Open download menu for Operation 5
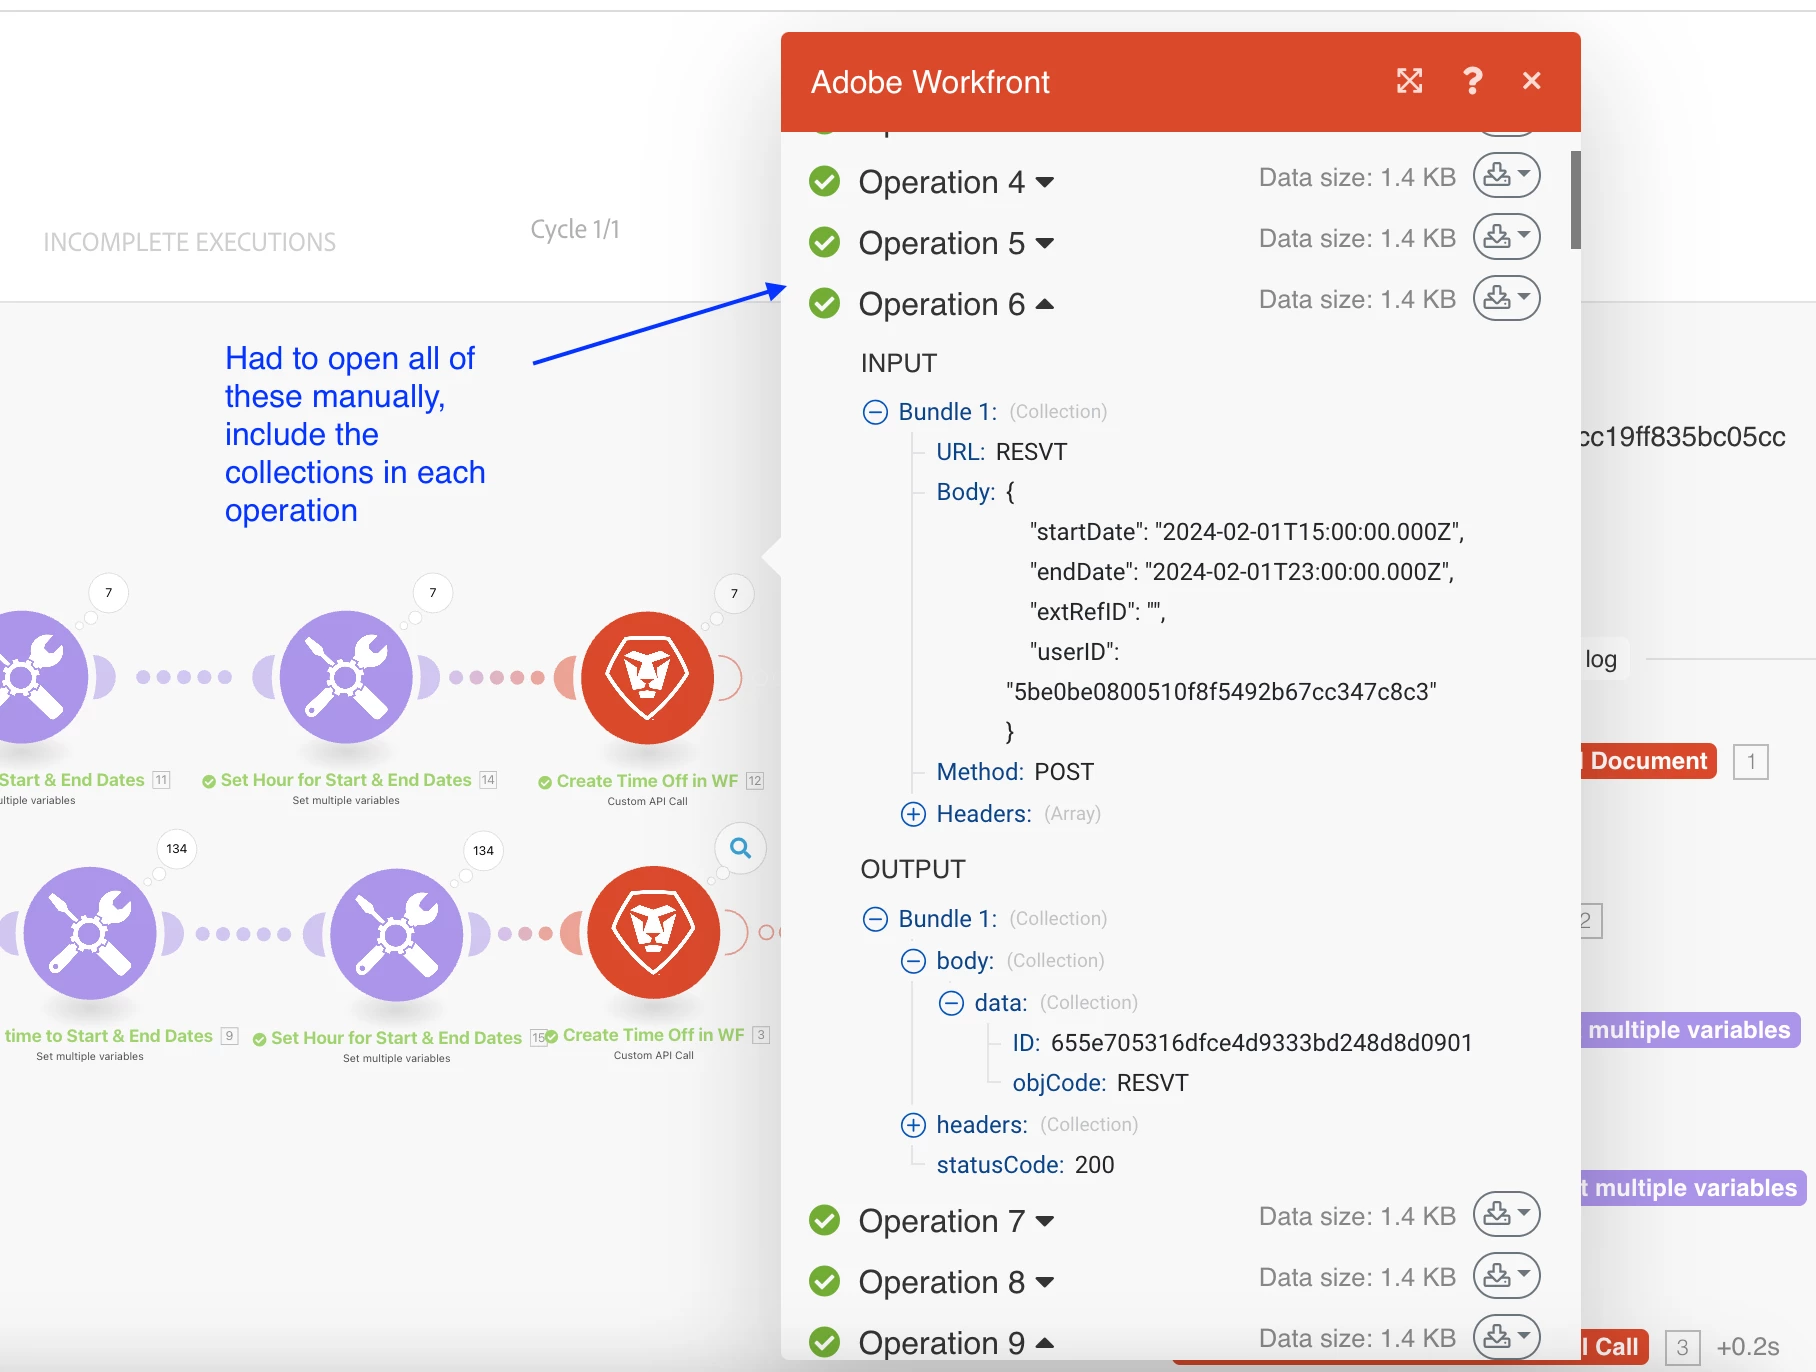 [1506, 237]
